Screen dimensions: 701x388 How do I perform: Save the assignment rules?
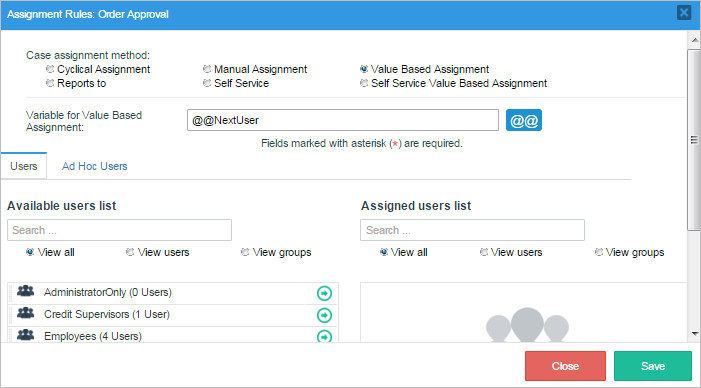pyautogui.click(x=653, y=366)
